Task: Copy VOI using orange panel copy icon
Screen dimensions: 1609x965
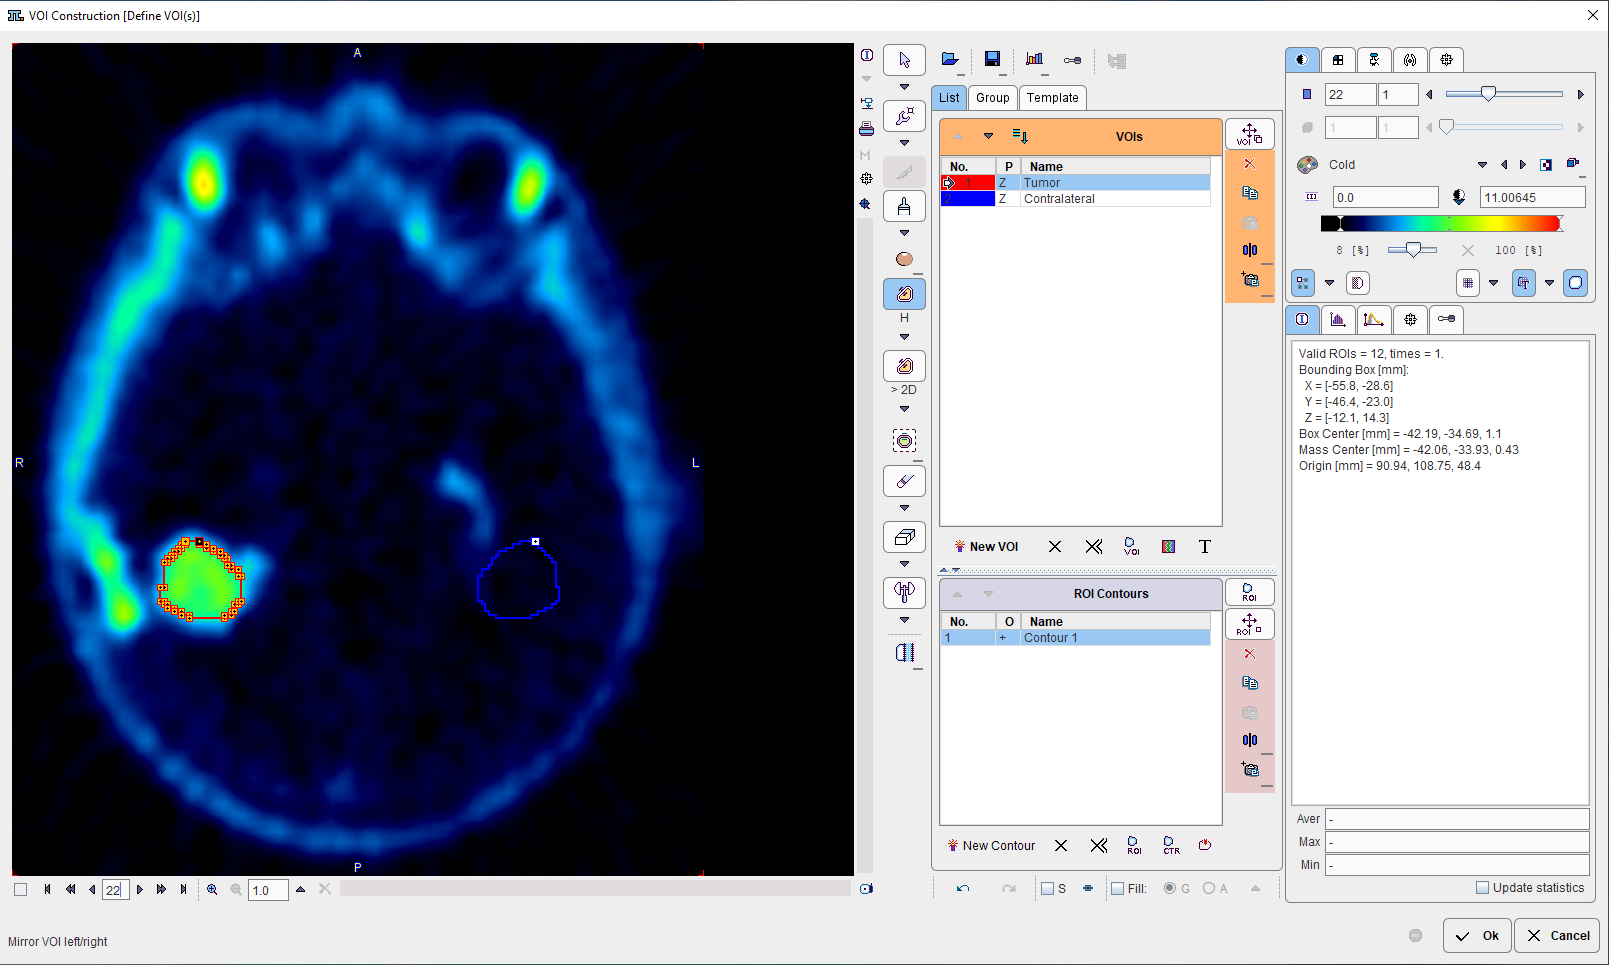Action: coord(1249,192)
